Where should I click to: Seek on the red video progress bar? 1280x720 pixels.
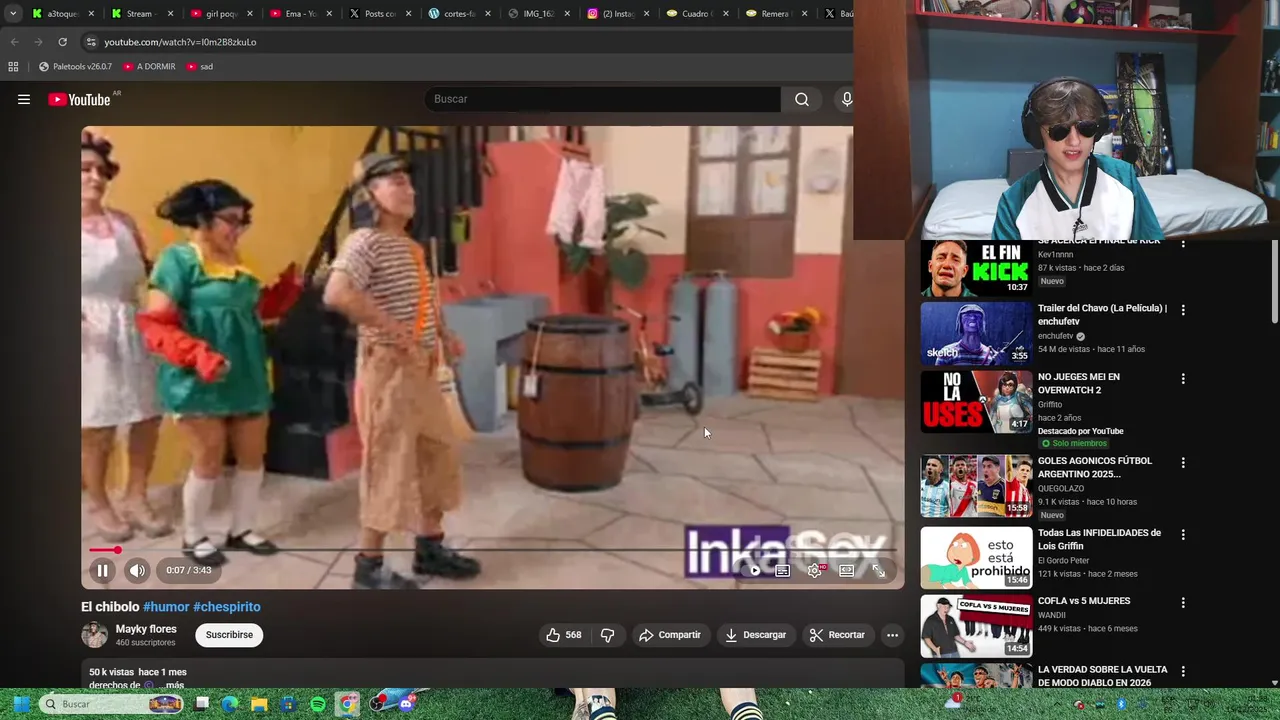coord(492,550)
